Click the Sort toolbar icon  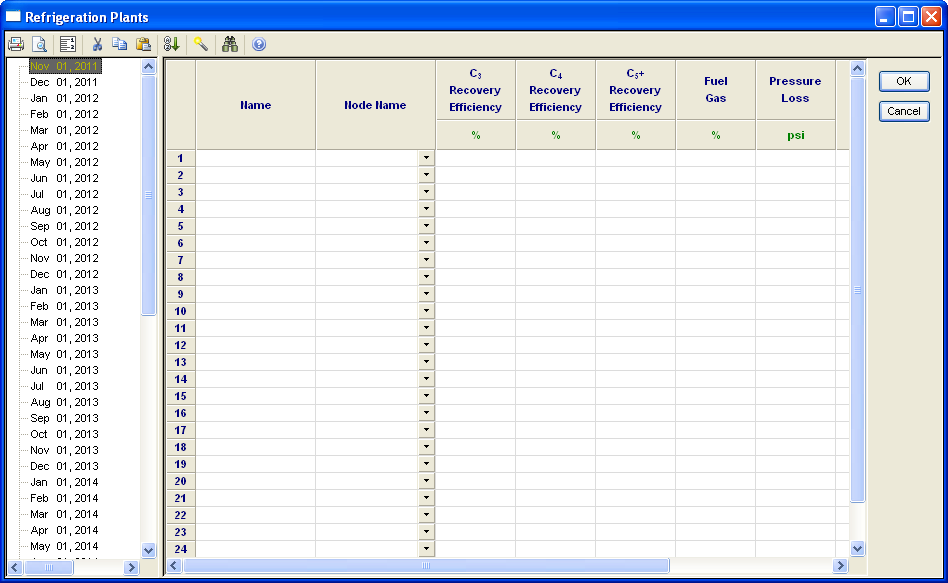click(171, 44)
